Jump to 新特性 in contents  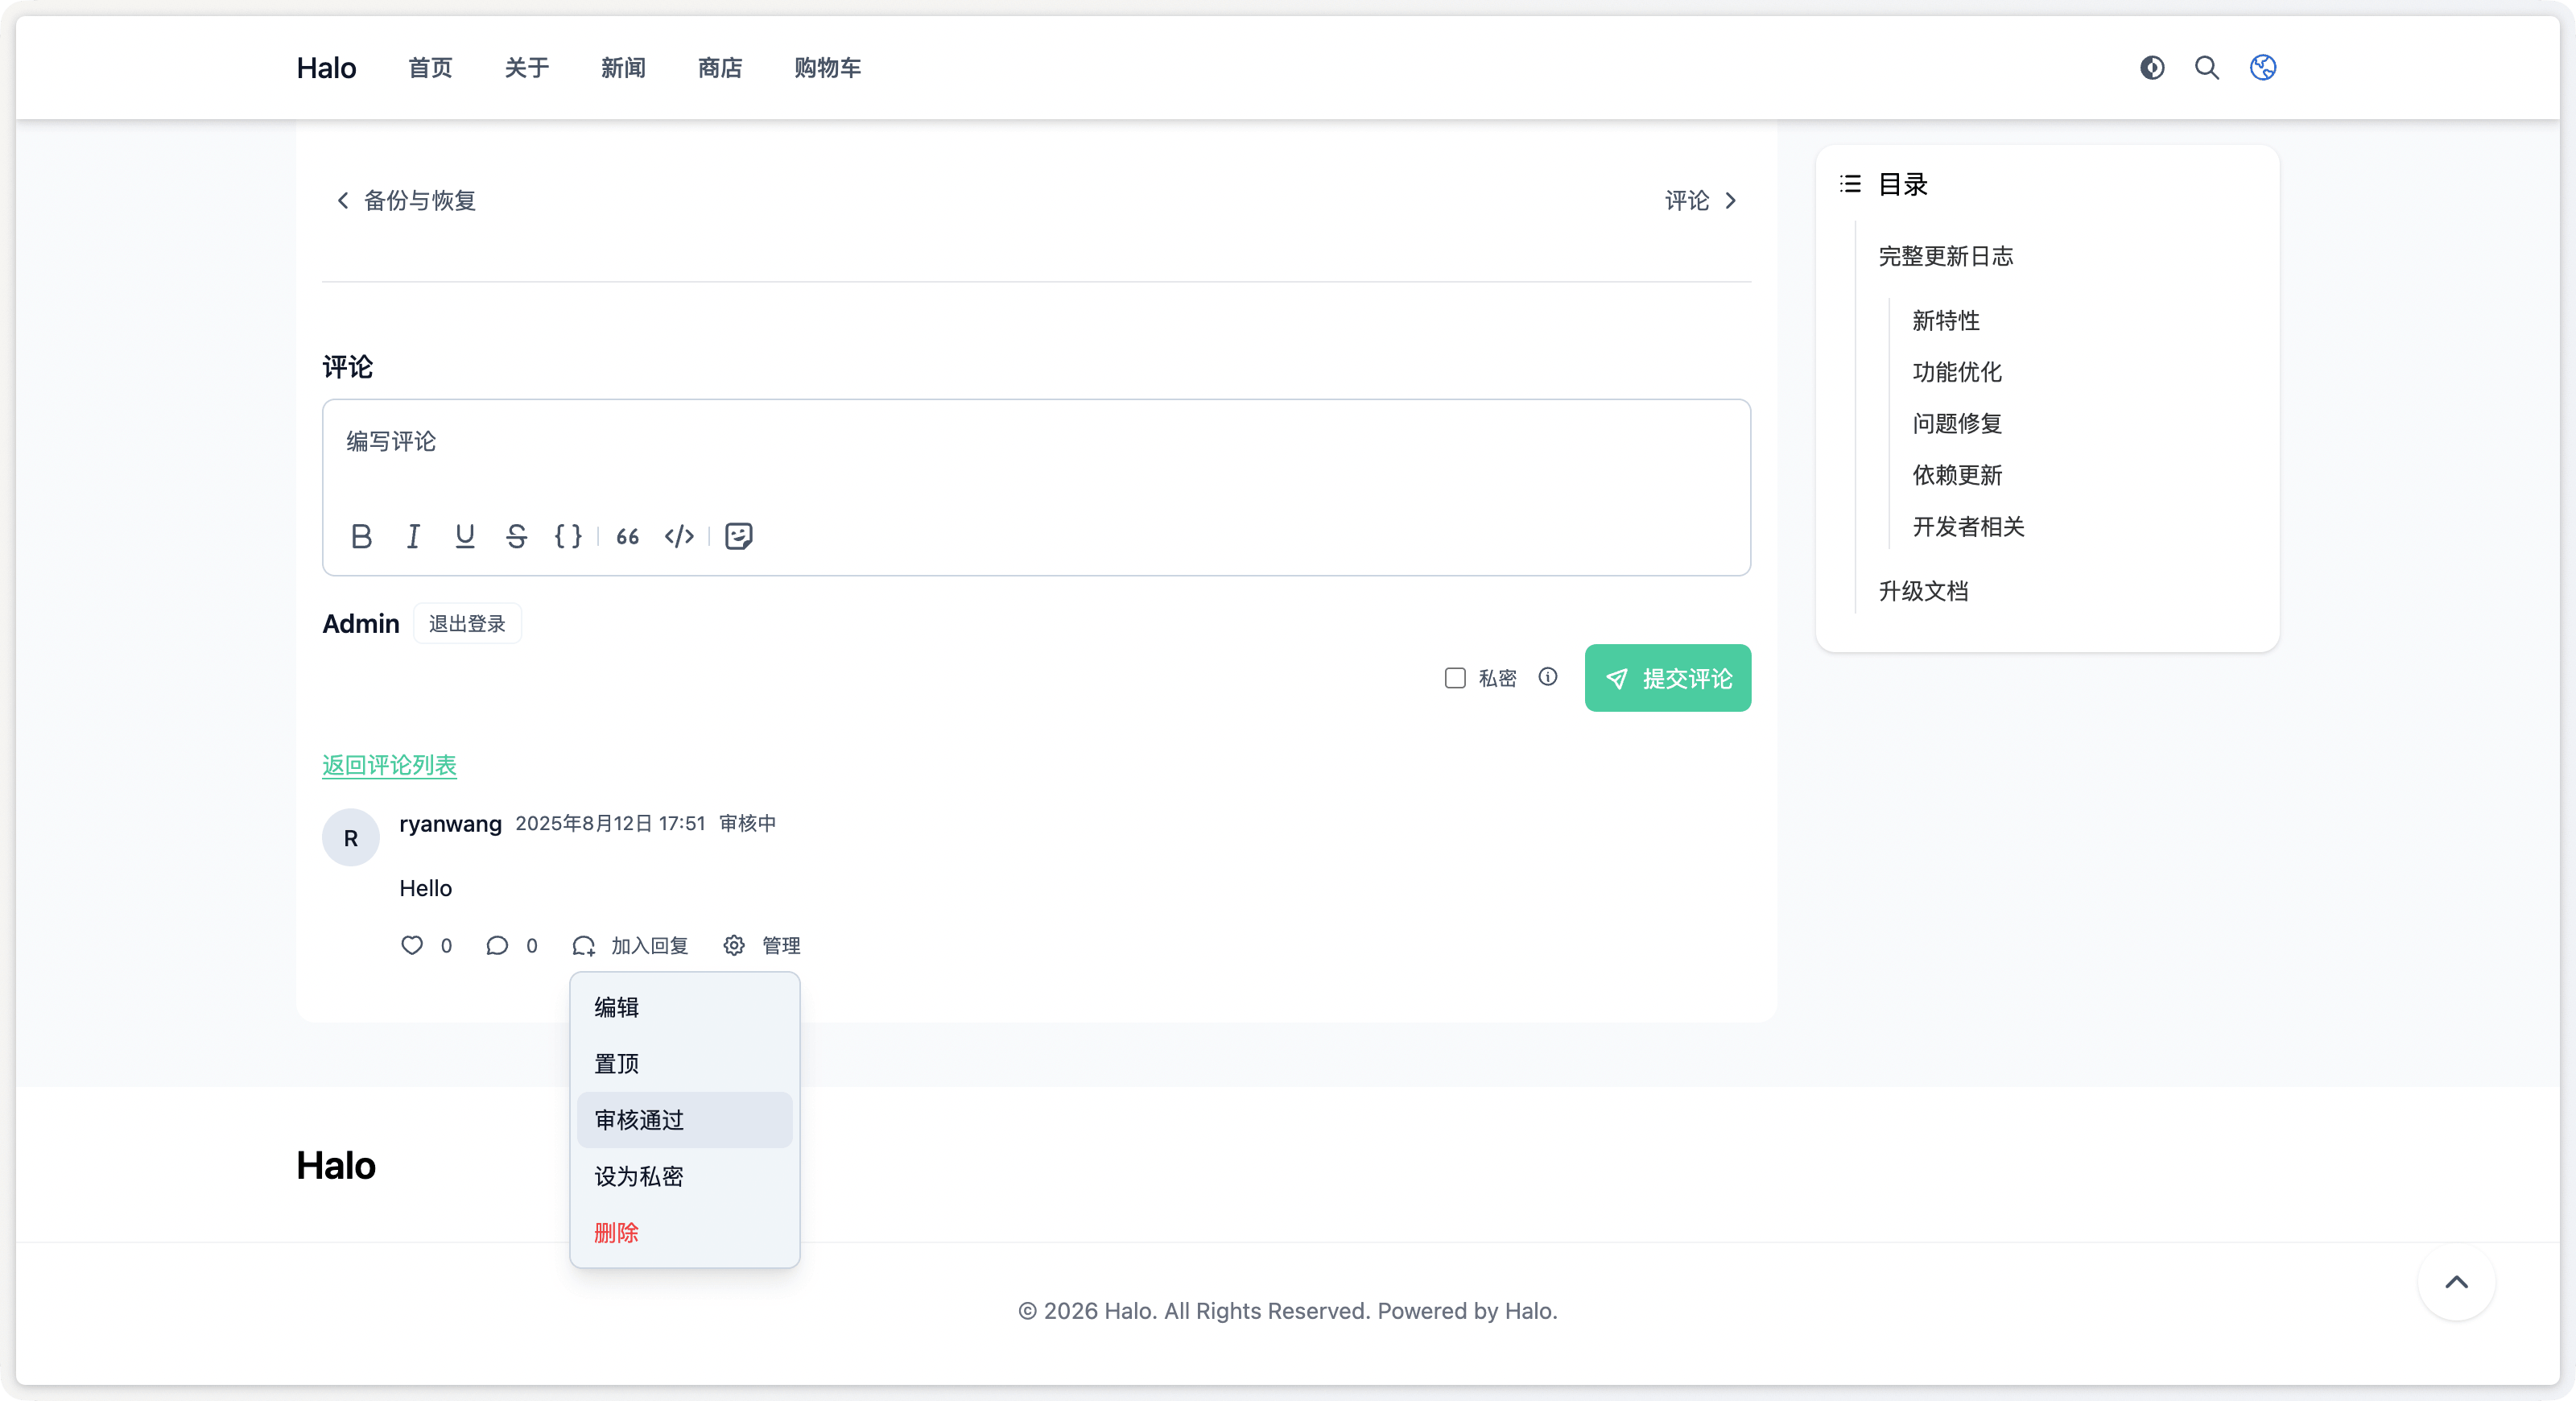tap(1945, 320)
